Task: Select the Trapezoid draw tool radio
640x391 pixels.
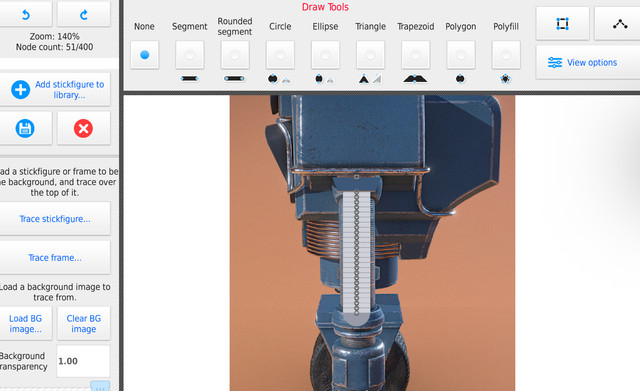Action: point(416,55)
